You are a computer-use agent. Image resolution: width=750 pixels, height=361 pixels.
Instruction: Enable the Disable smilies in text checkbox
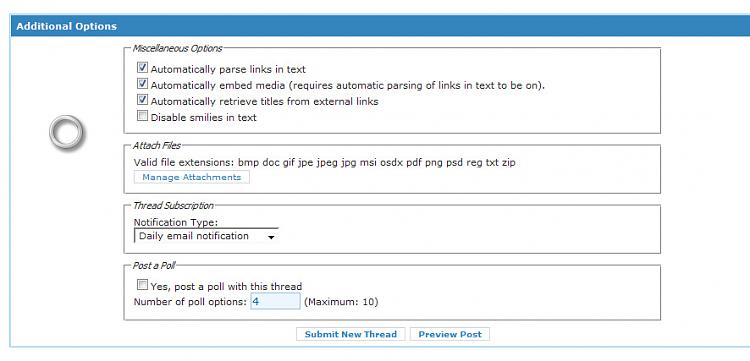coord(142,115)
